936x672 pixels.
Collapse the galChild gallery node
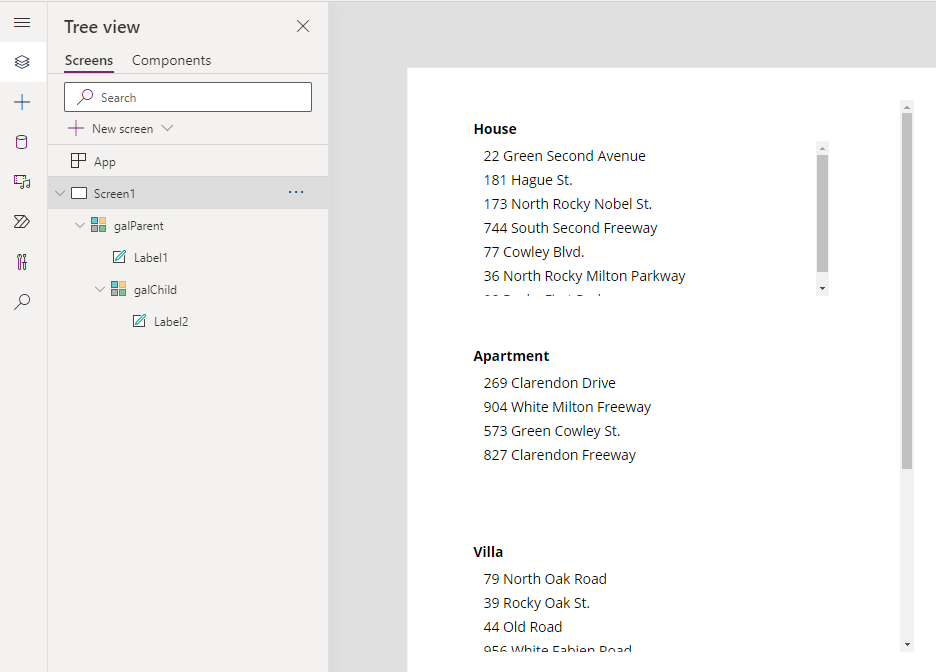(x=99, y=289)
